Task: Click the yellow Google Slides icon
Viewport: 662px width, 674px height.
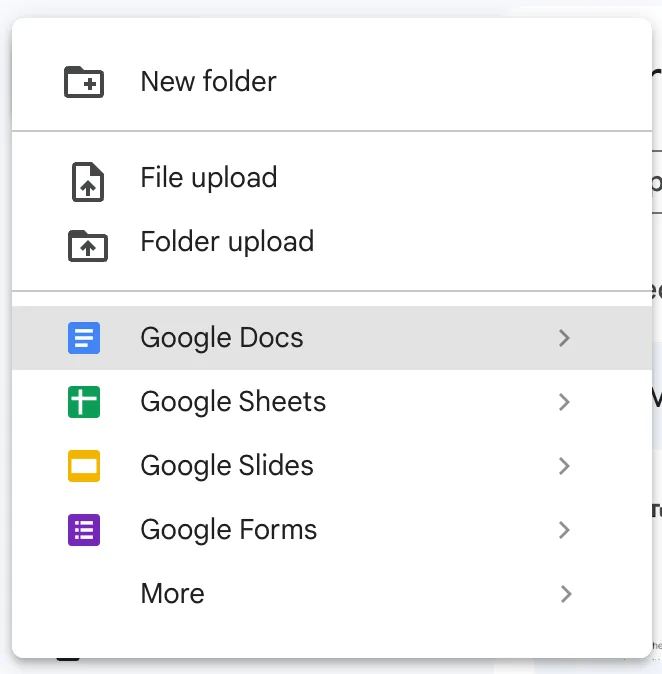Action: point(84,466)
